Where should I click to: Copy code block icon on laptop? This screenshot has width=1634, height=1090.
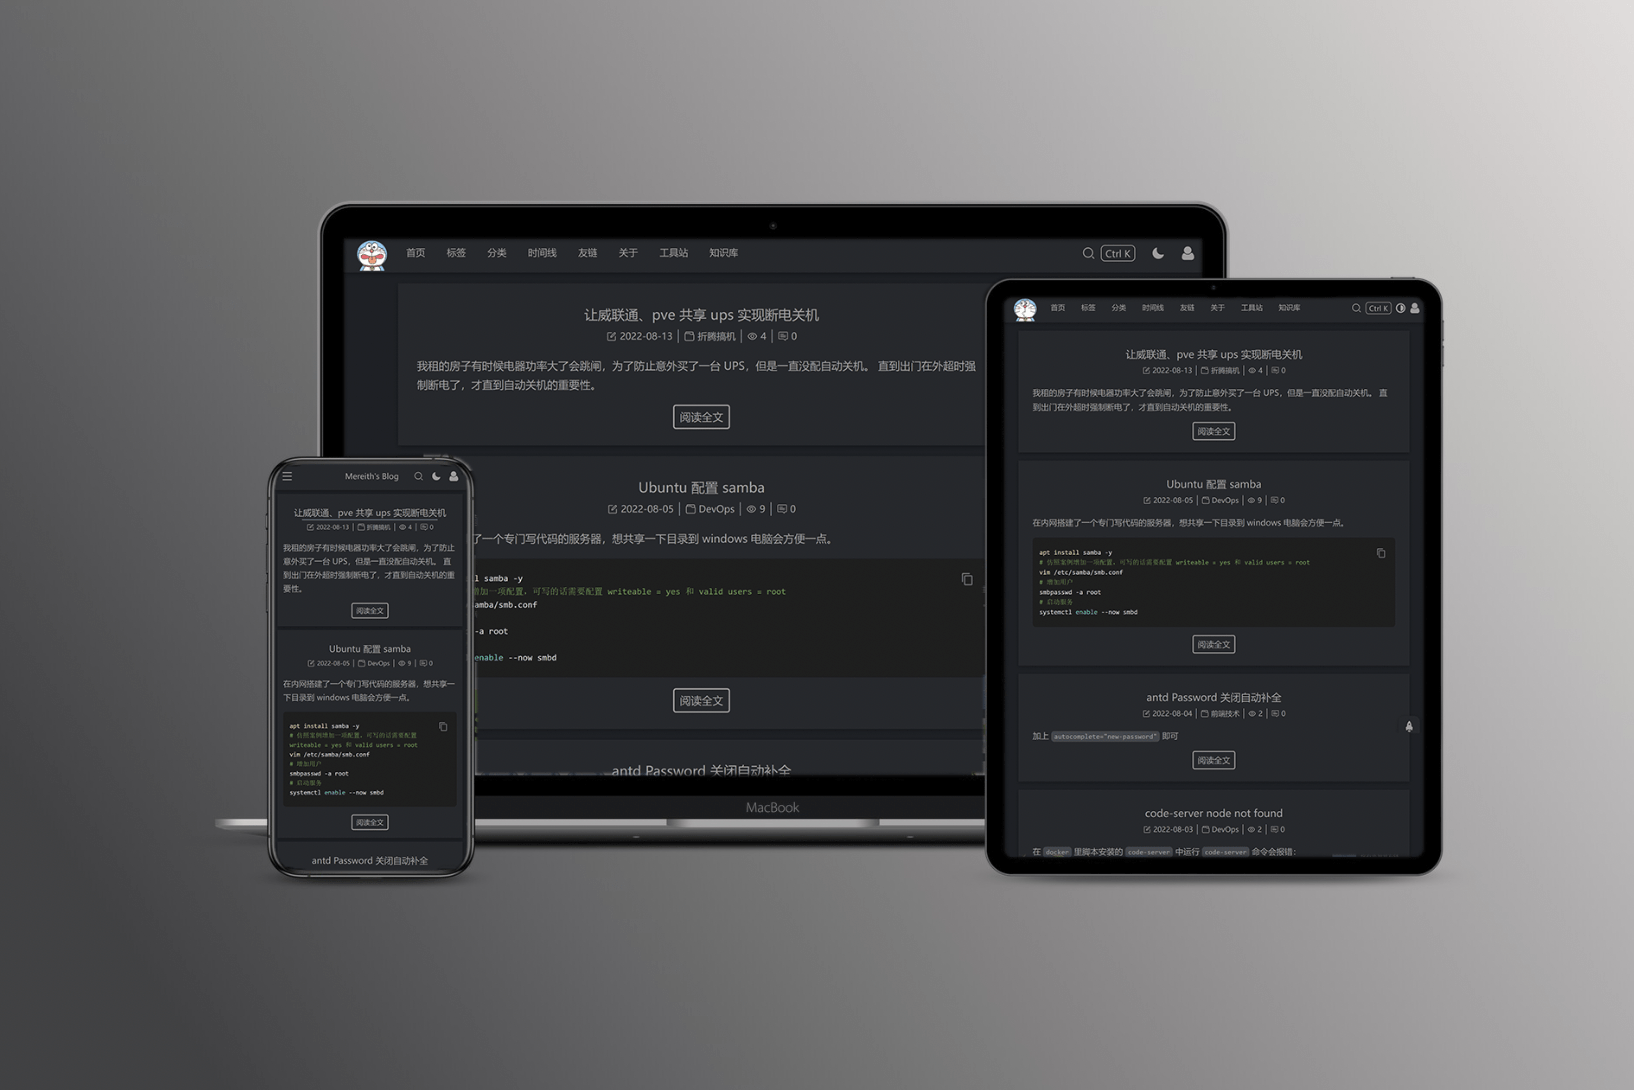pos(967,579)
